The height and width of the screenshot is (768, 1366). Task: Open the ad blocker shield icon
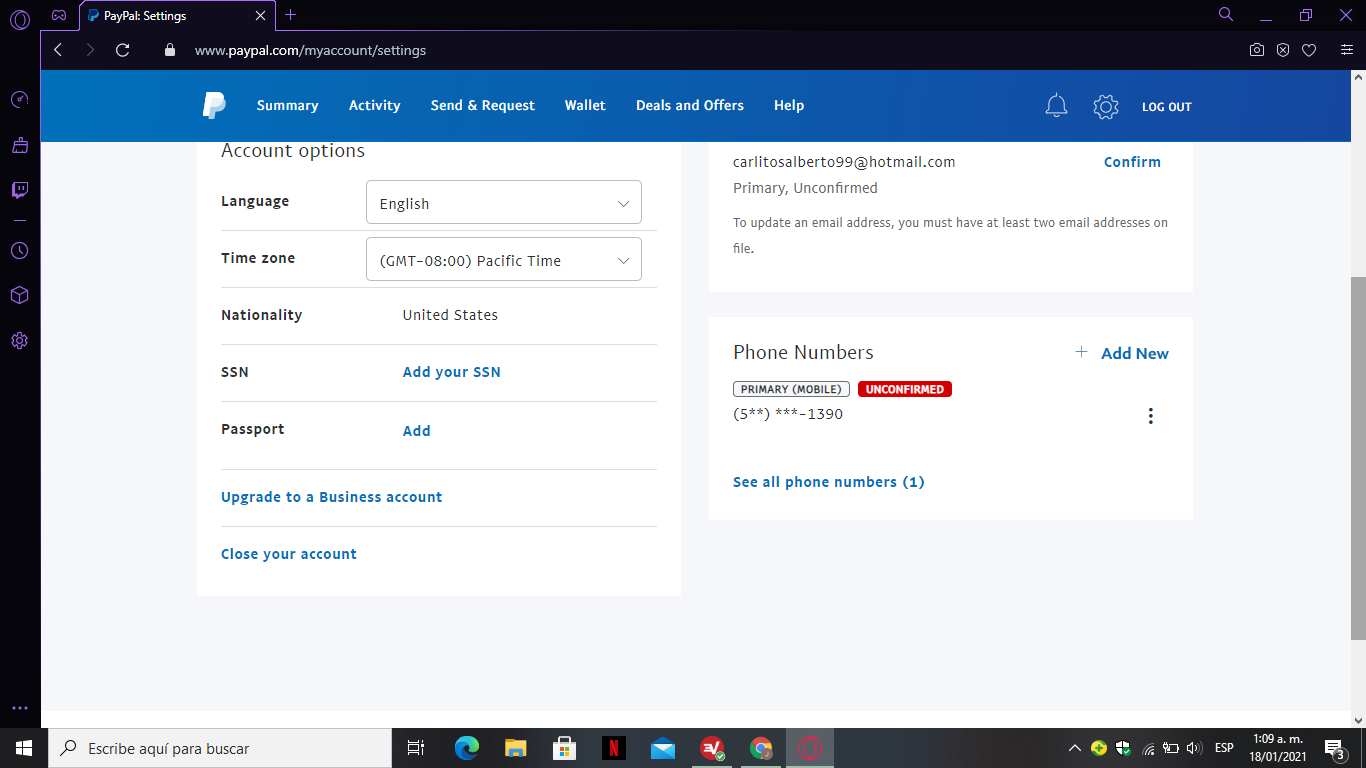tap(1283, 50)
